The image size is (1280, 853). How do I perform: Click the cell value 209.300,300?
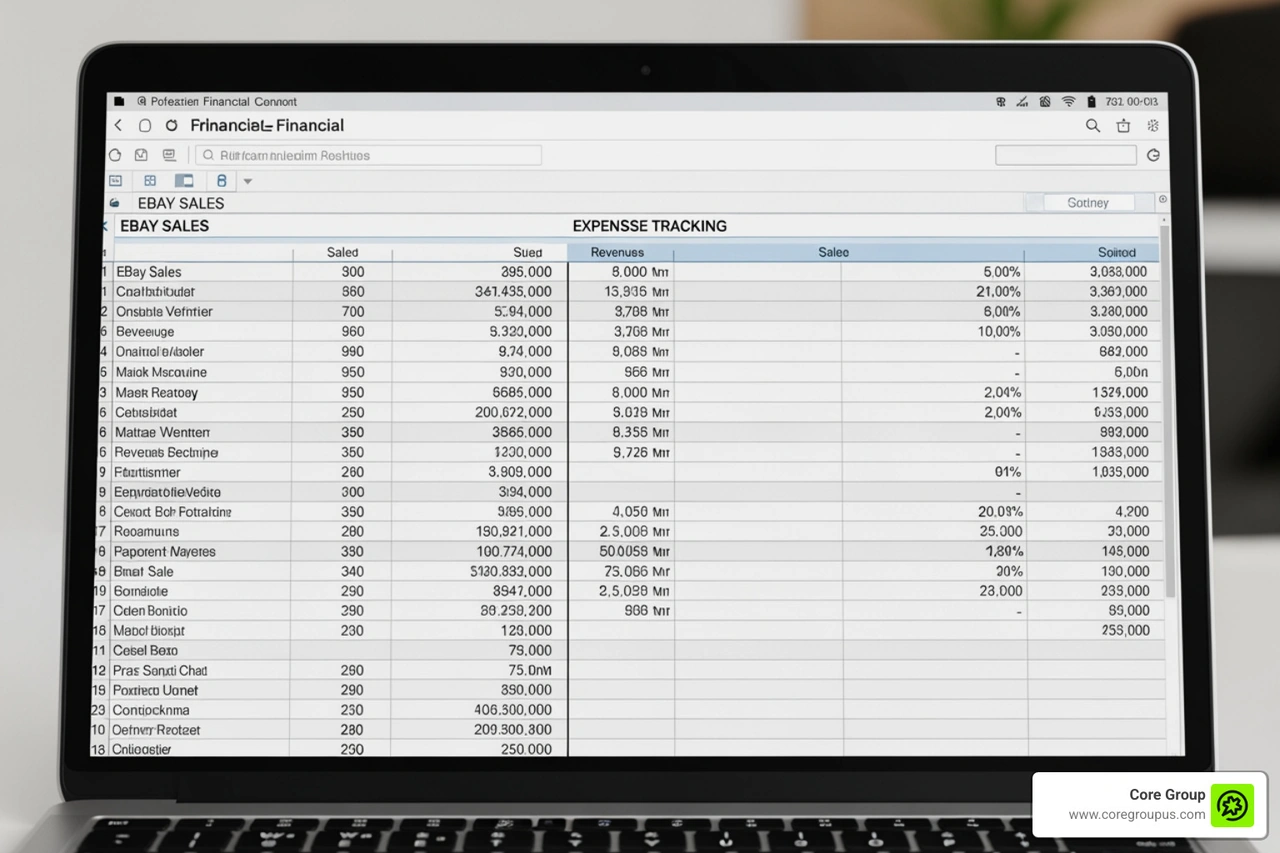click(x=512, y=730)
